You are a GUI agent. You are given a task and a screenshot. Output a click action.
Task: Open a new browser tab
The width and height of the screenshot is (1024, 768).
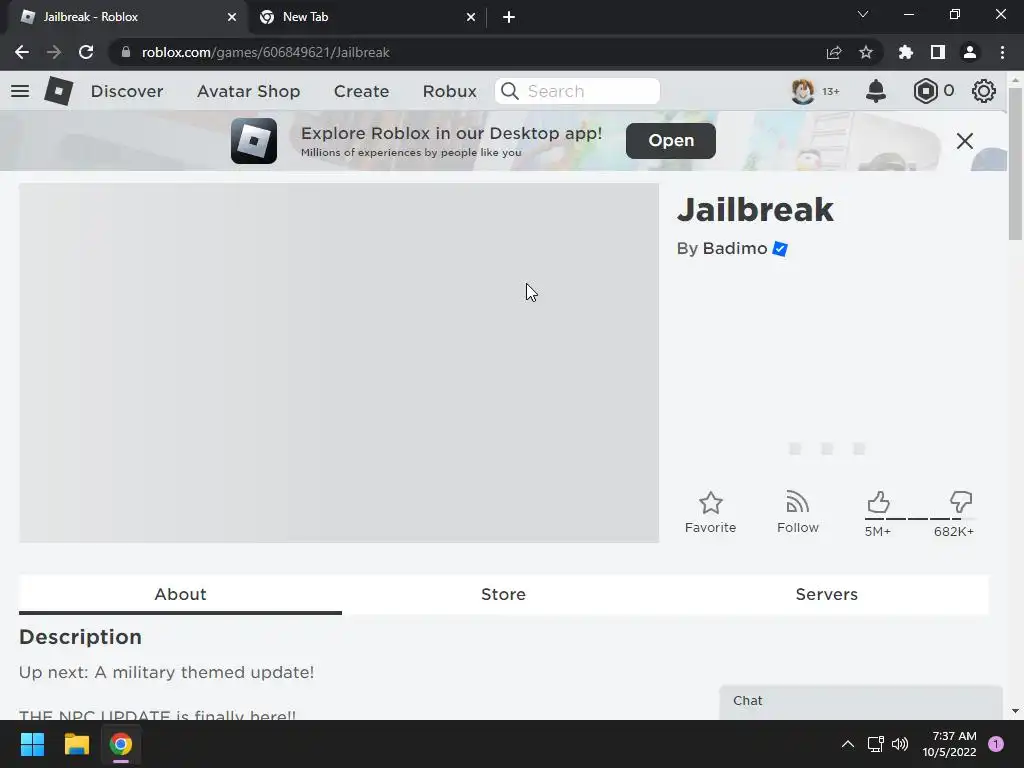coord(509,17)
